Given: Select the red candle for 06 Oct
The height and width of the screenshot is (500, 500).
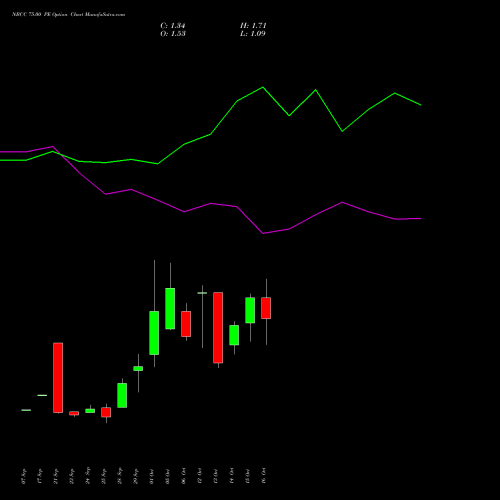Looking at the screenshot, I should 186,324.
